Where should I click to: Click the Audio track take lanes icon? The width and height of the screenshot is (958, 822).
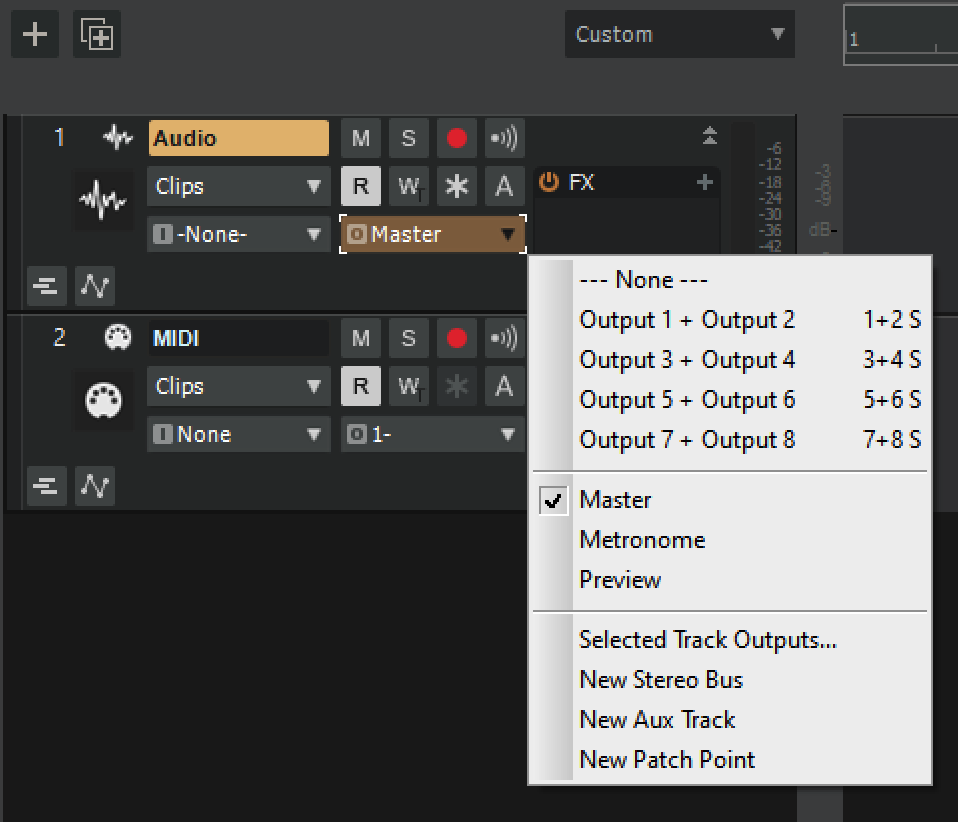(46, 285)
